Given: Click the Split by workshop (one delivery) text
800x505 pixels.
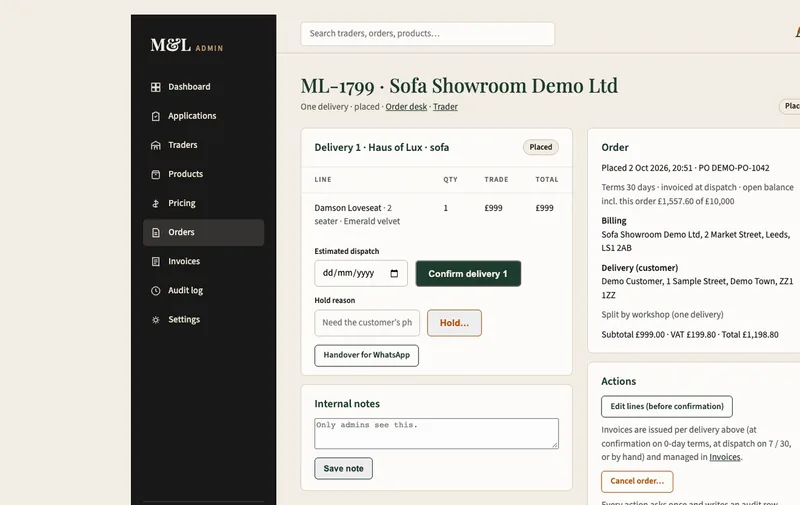Looking at the screenshot, I should click(662, 315).
